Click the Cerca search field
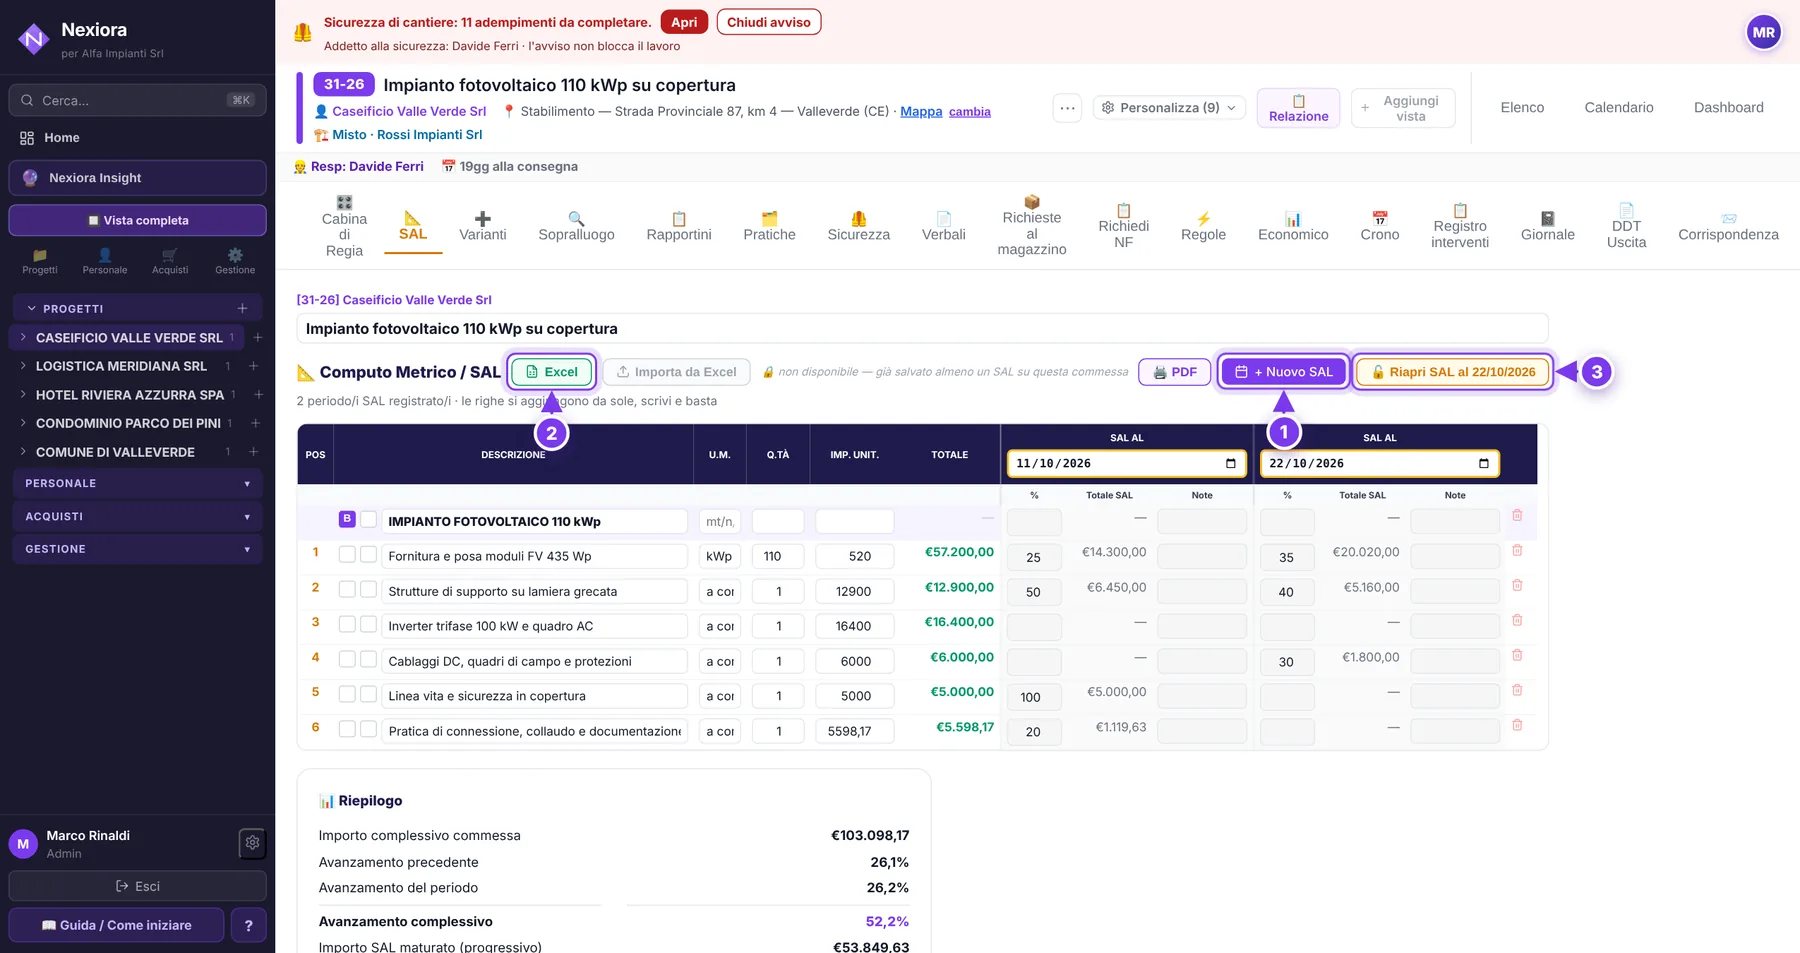Viewport: 1800px width, 953px height. 137,100
